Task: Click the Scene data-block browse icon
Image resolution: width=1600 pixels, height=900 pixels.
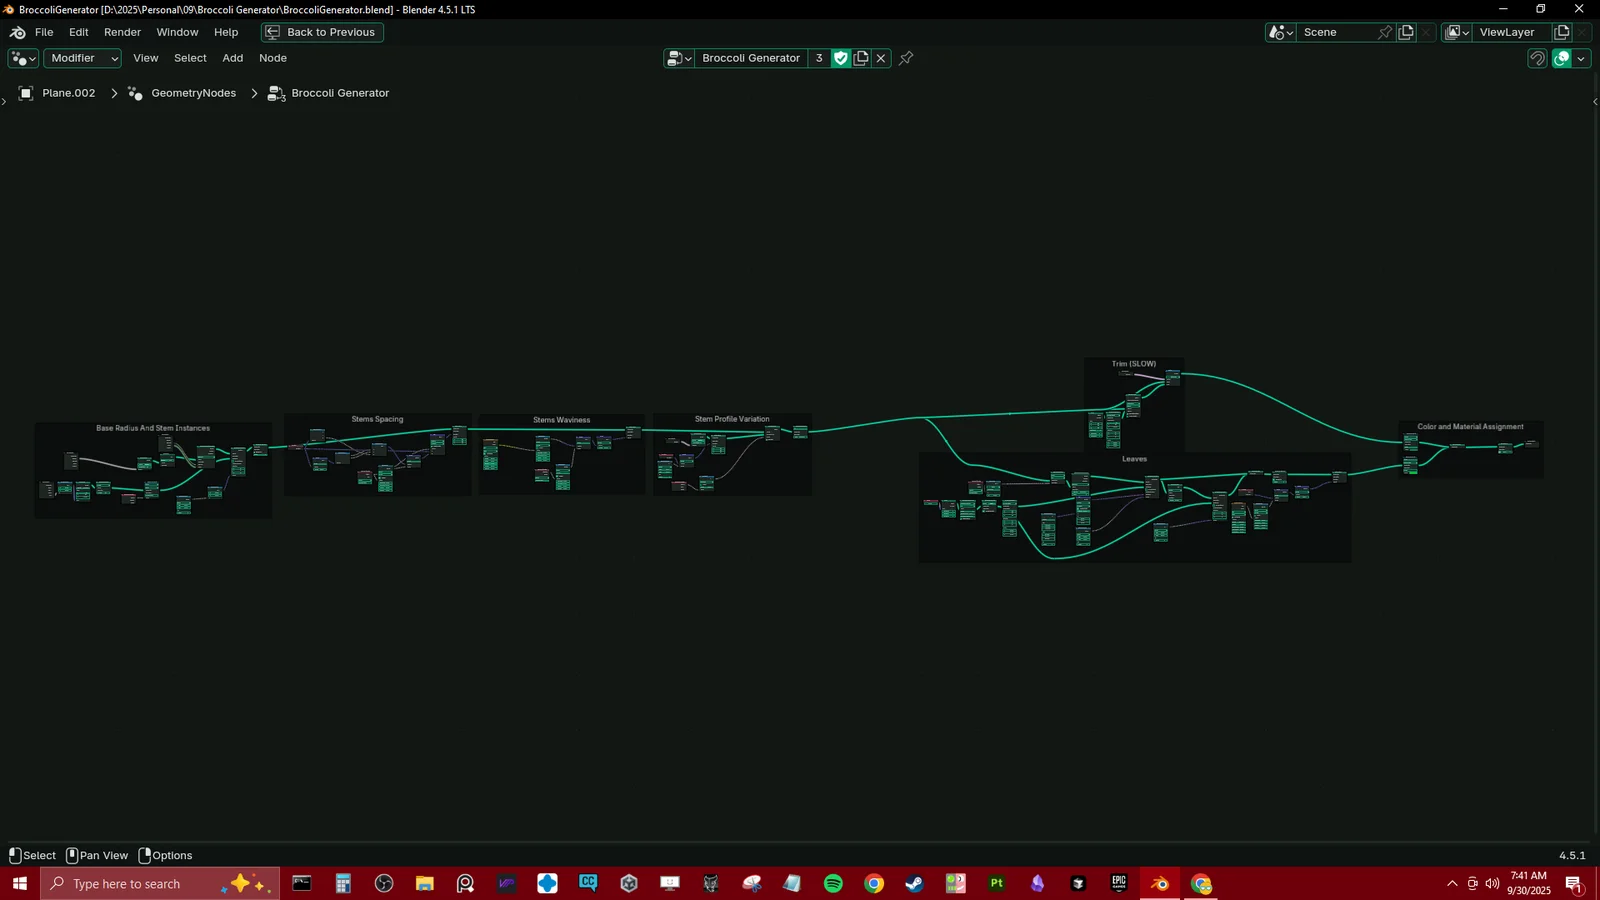Action: click(1280, 32)
